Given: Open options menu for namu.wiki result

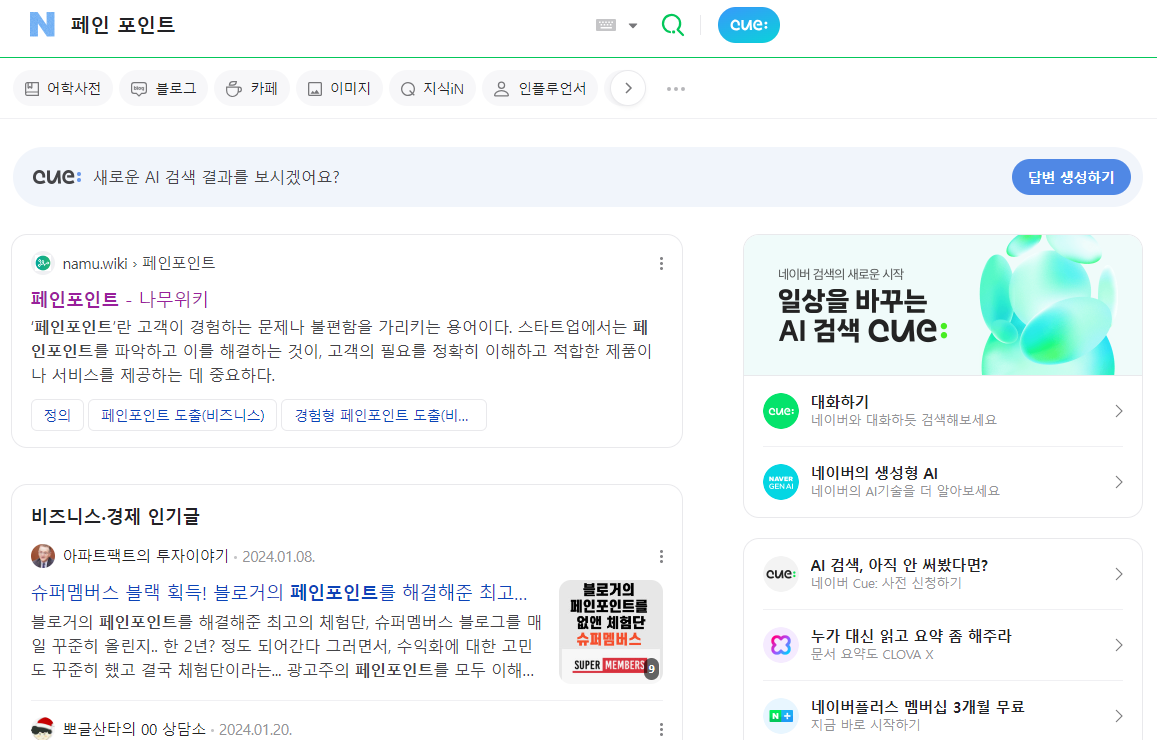Looking at the screenshot, I should tap(661, 263).
